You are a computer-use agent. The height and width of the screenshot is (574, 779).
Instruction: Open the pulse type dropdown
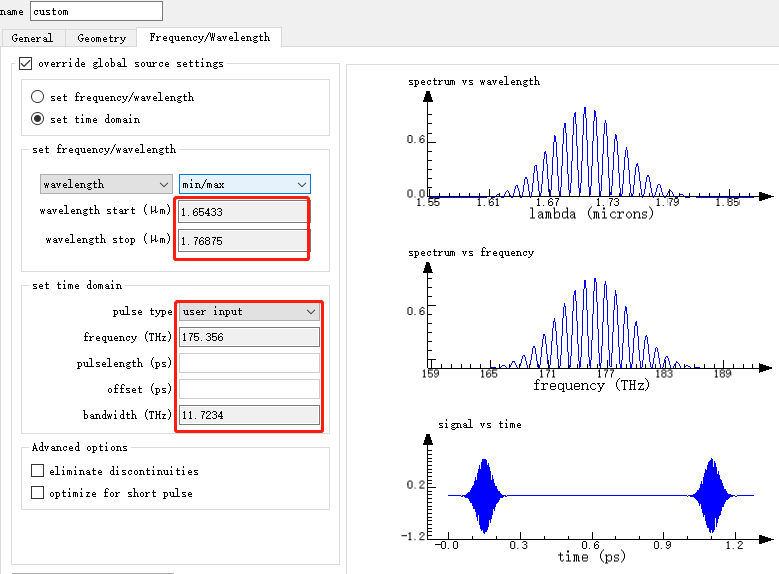(x=248, y=311)
